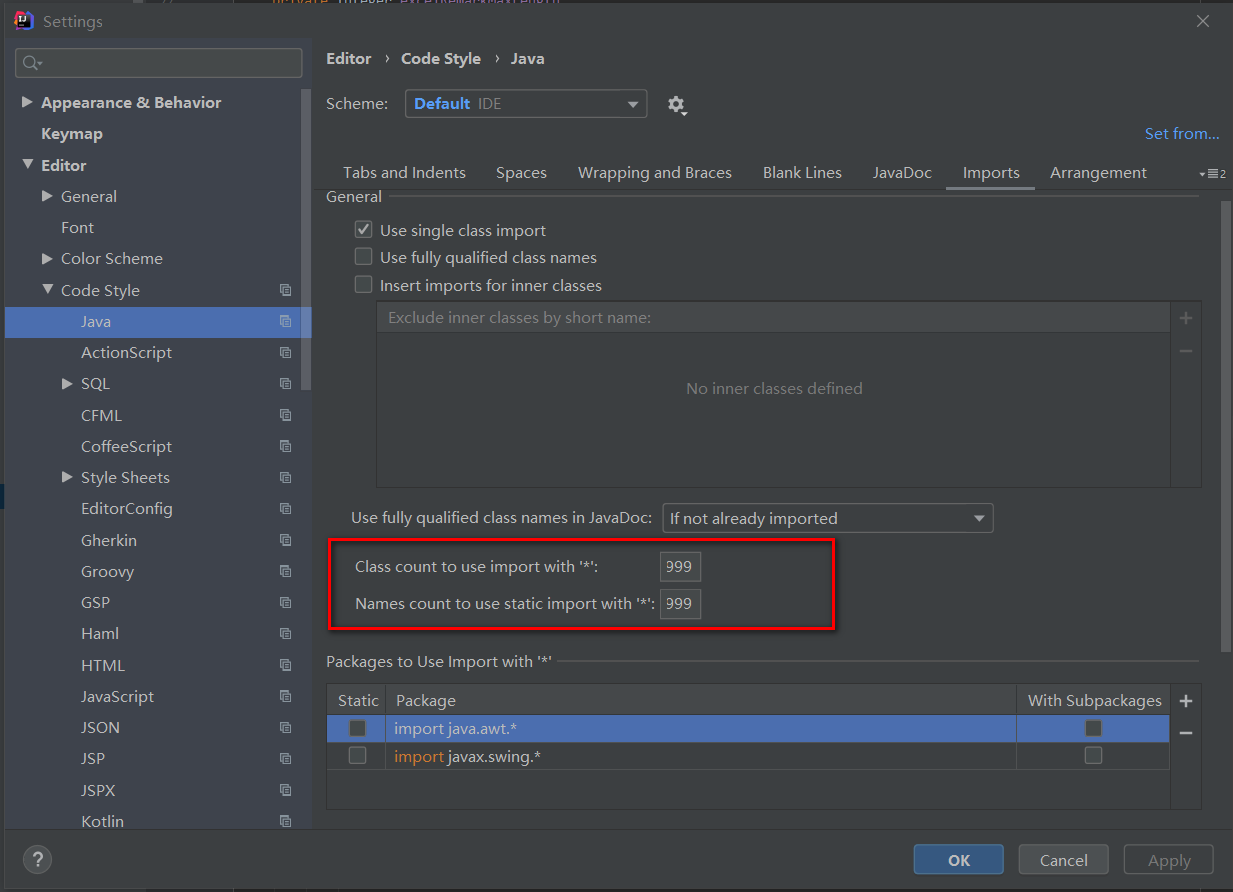This screenshot has width=1233, height=892.
Task: Switch to Tabs and Indents tab
Action: tap(404, 173)
